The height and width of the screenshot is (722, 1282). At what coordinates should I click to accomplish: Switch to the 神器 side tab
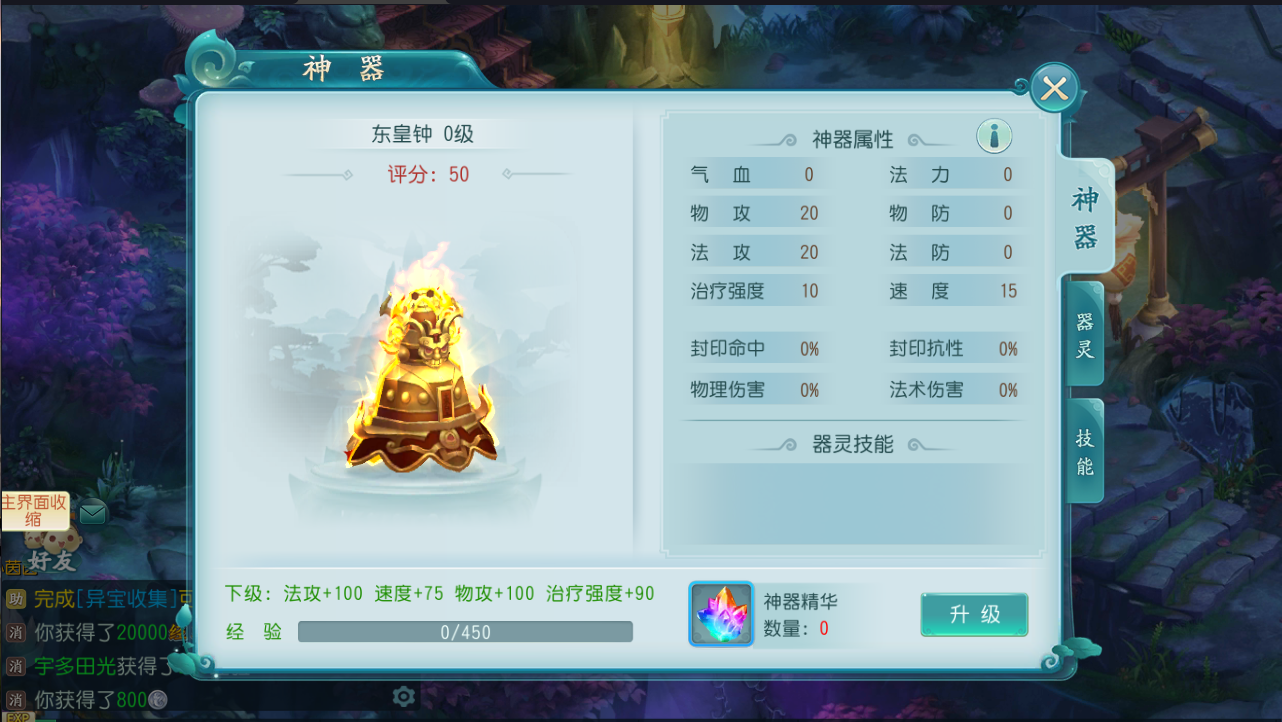click(1086, 217)
